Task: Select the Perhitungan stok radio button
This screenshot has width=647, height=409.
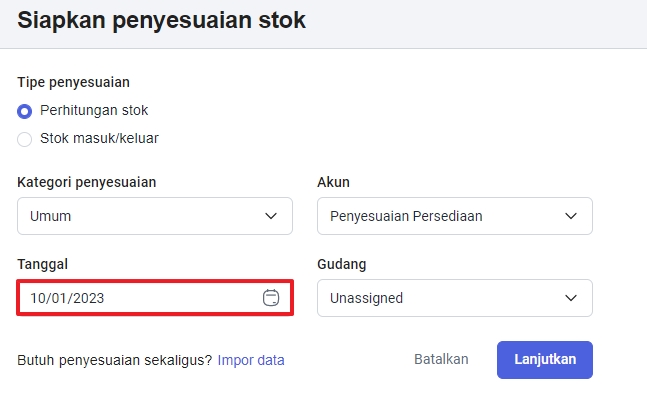Action: tap(25, 111)
